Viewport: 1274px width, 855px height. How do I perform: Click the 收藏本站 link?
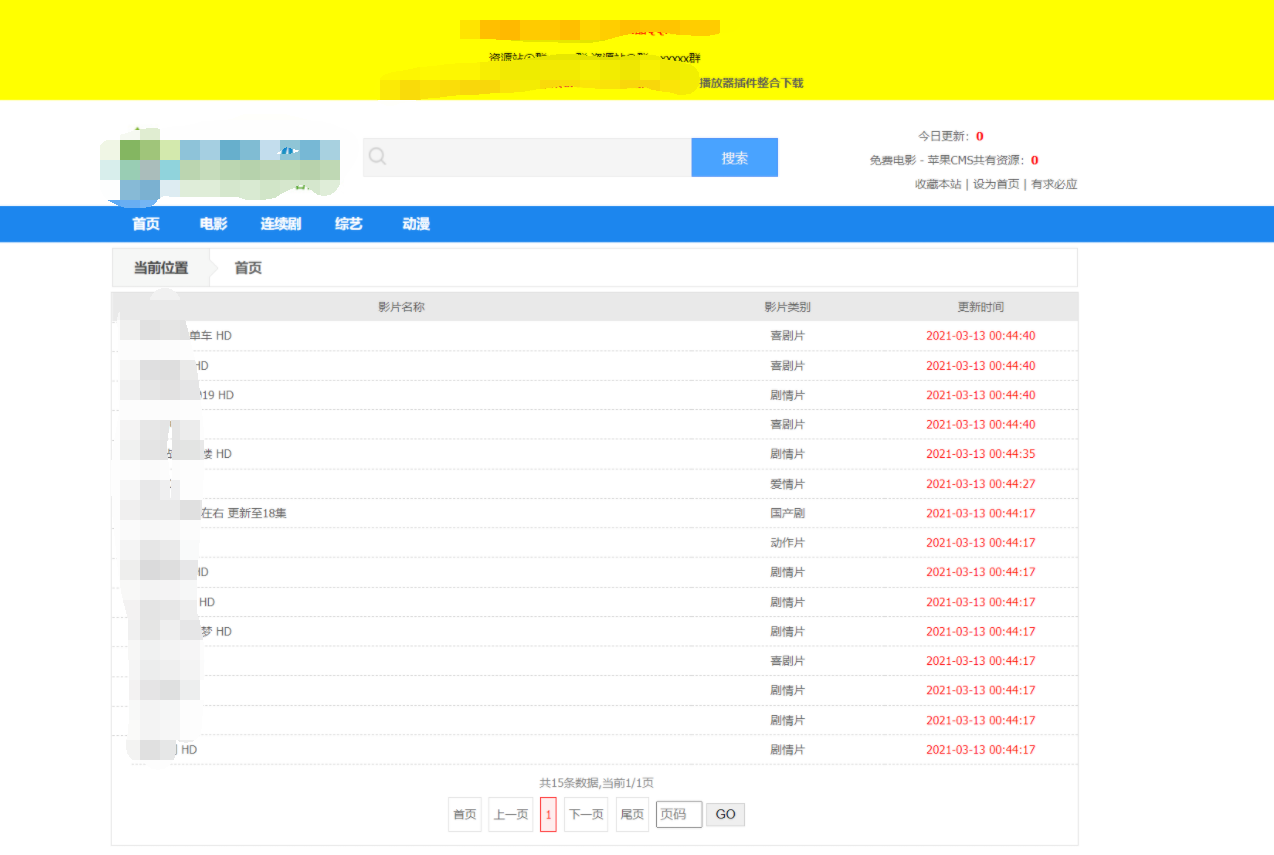click(x=938, y=184)
